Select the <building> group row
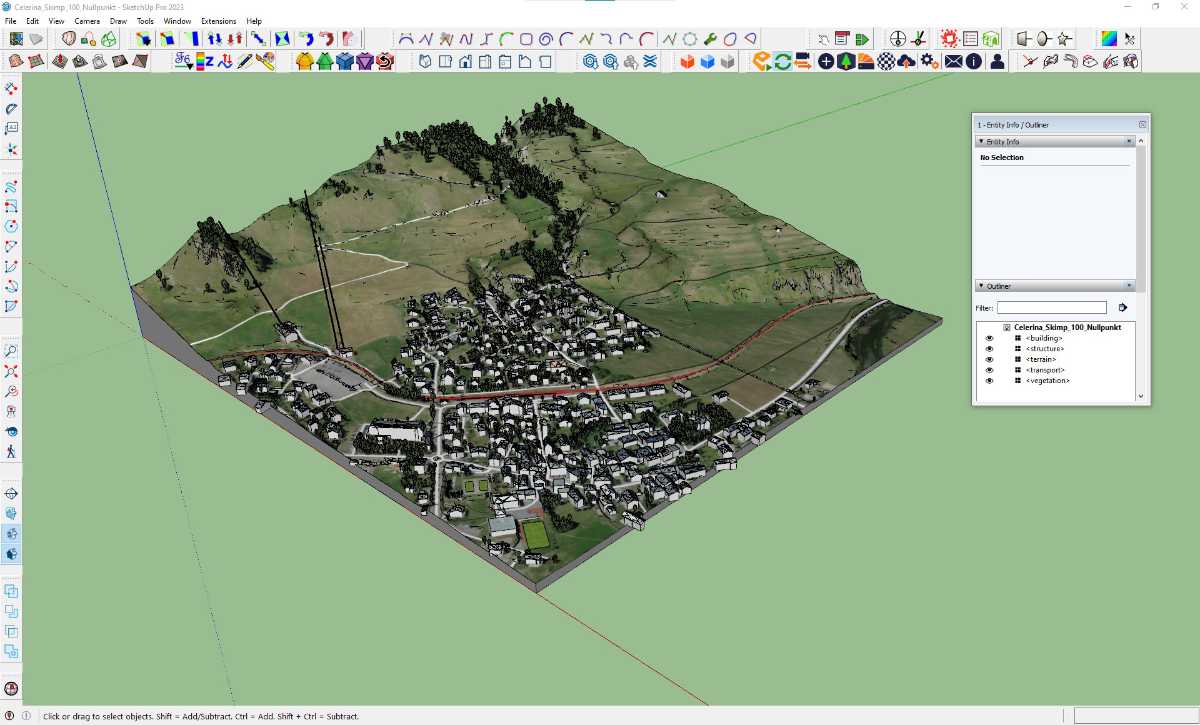This screenshot has height=725, width=1200. pyautogui.click(x=1044, y=338)
